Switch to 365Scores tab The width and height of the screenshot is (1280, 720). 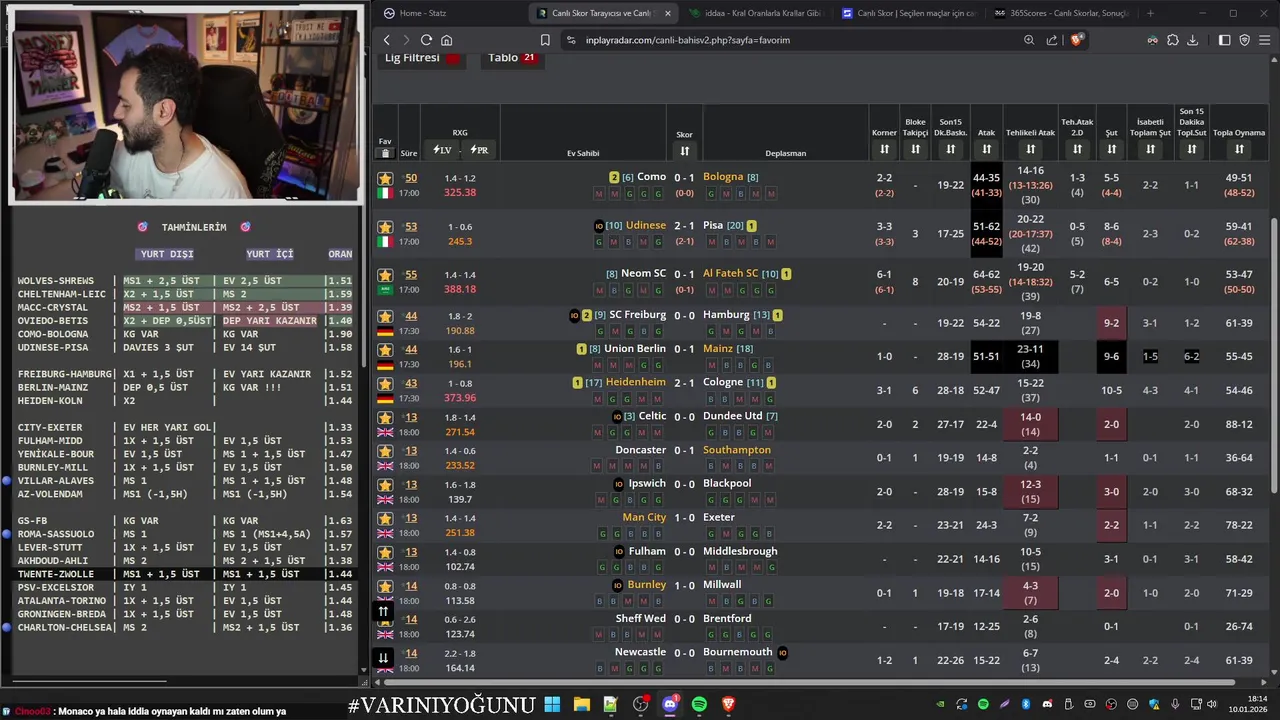[x=1061, y=13]
